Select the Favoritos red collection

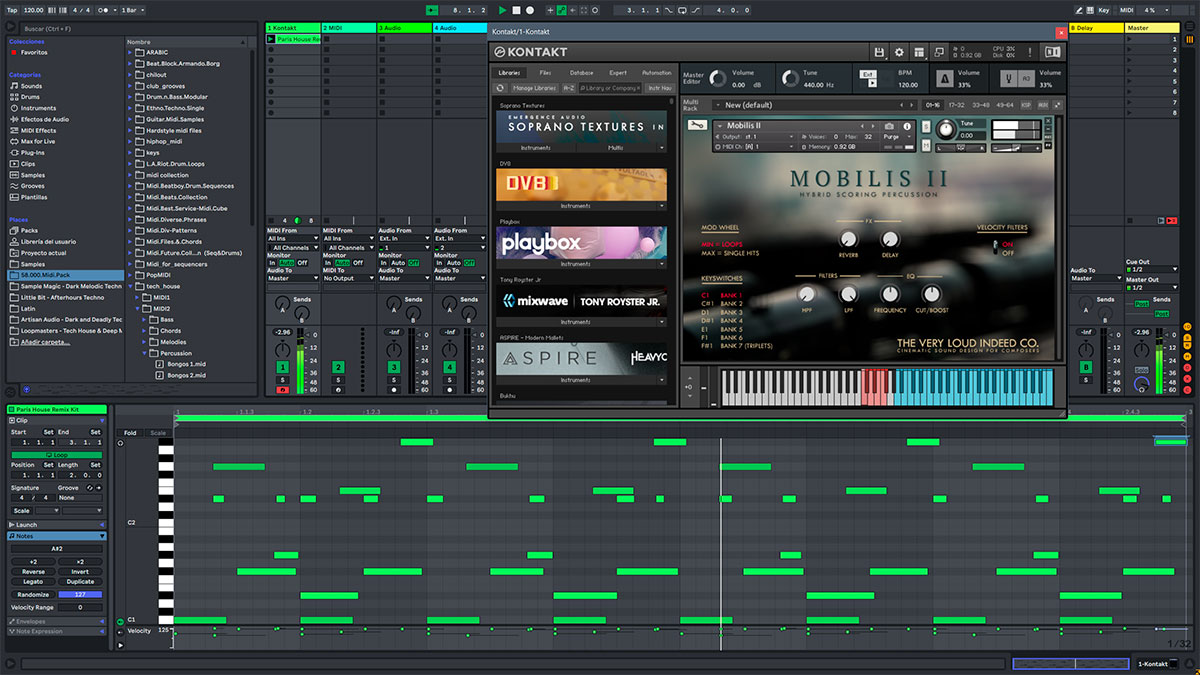[34, 52]
